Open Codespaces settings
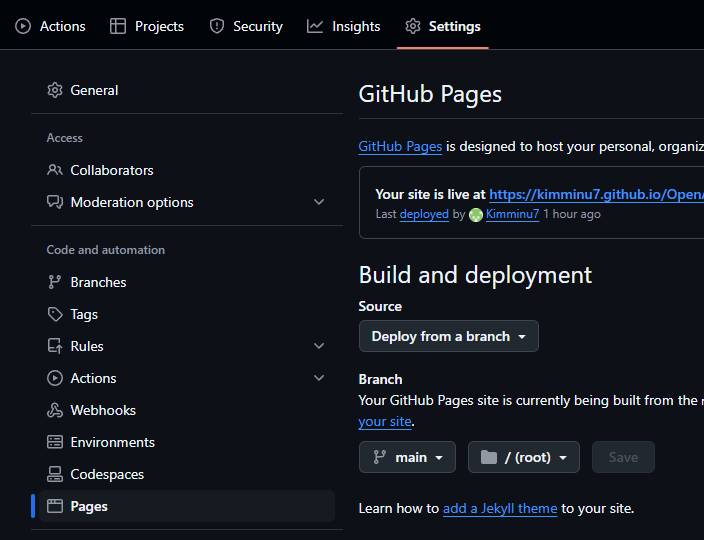Viewport: 704px width, 540px height. point(187,474)
